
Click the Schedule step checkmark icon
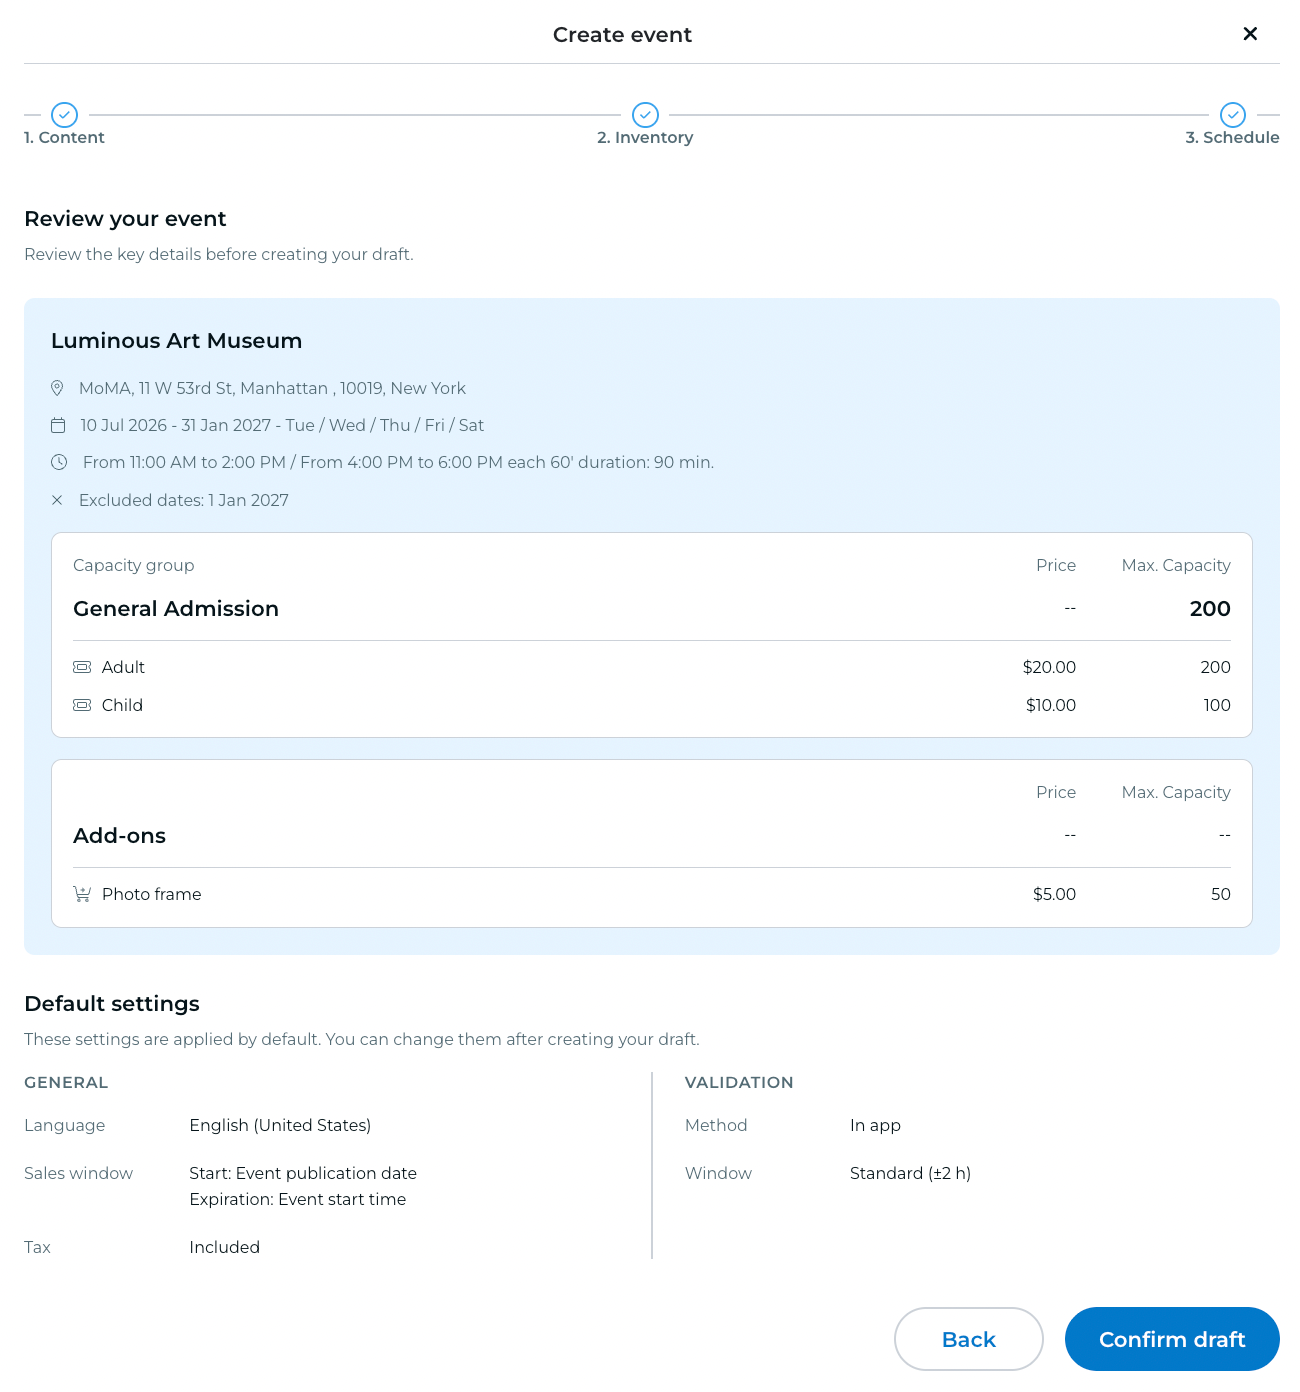(x=1233, y=115)
